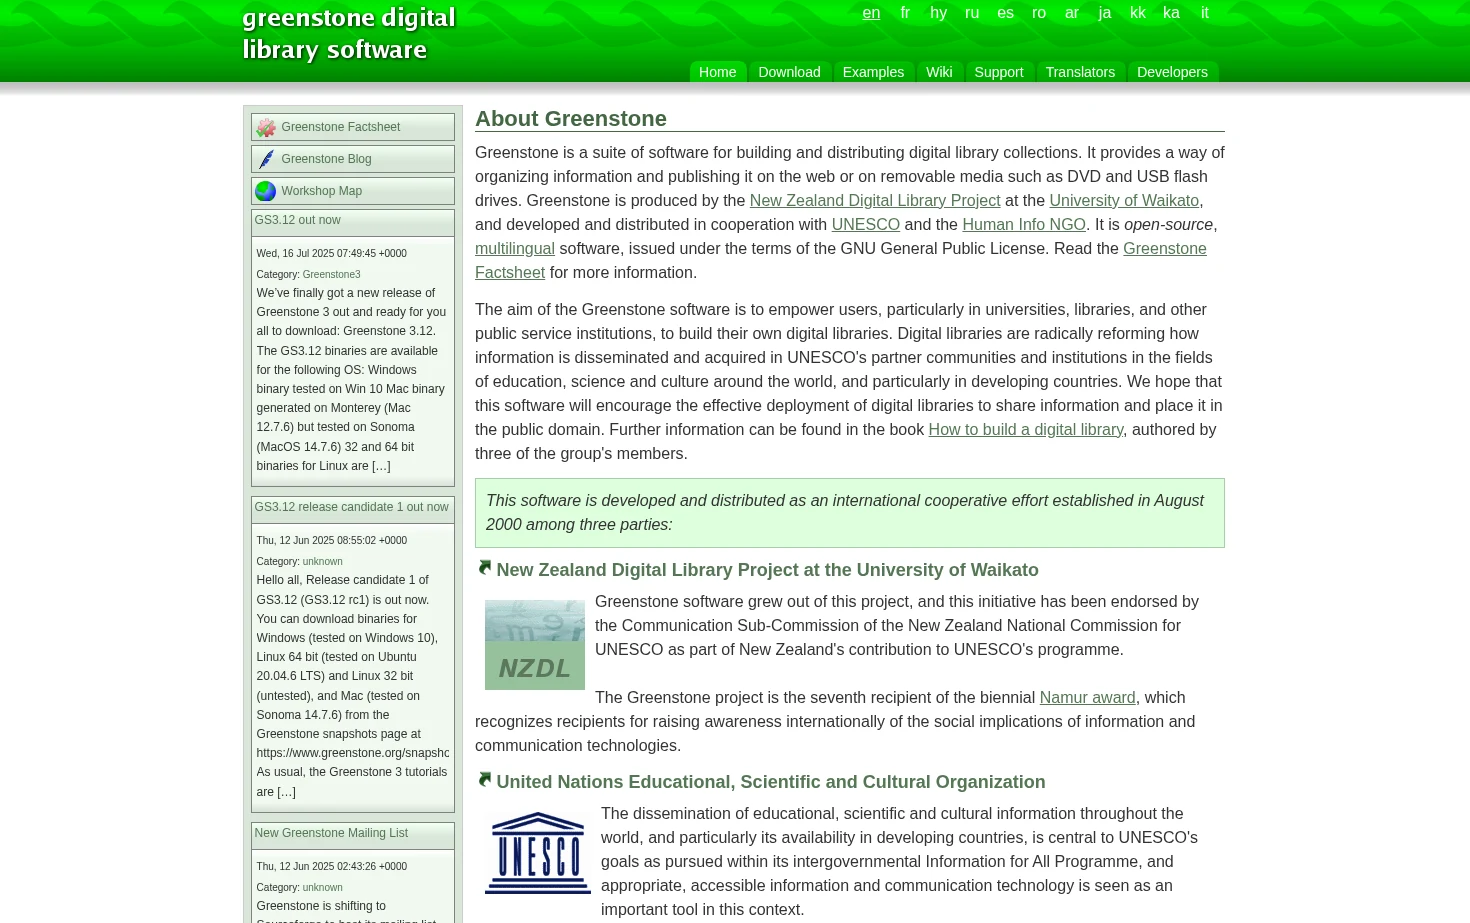Select the English (en) language link

(871, 13)
